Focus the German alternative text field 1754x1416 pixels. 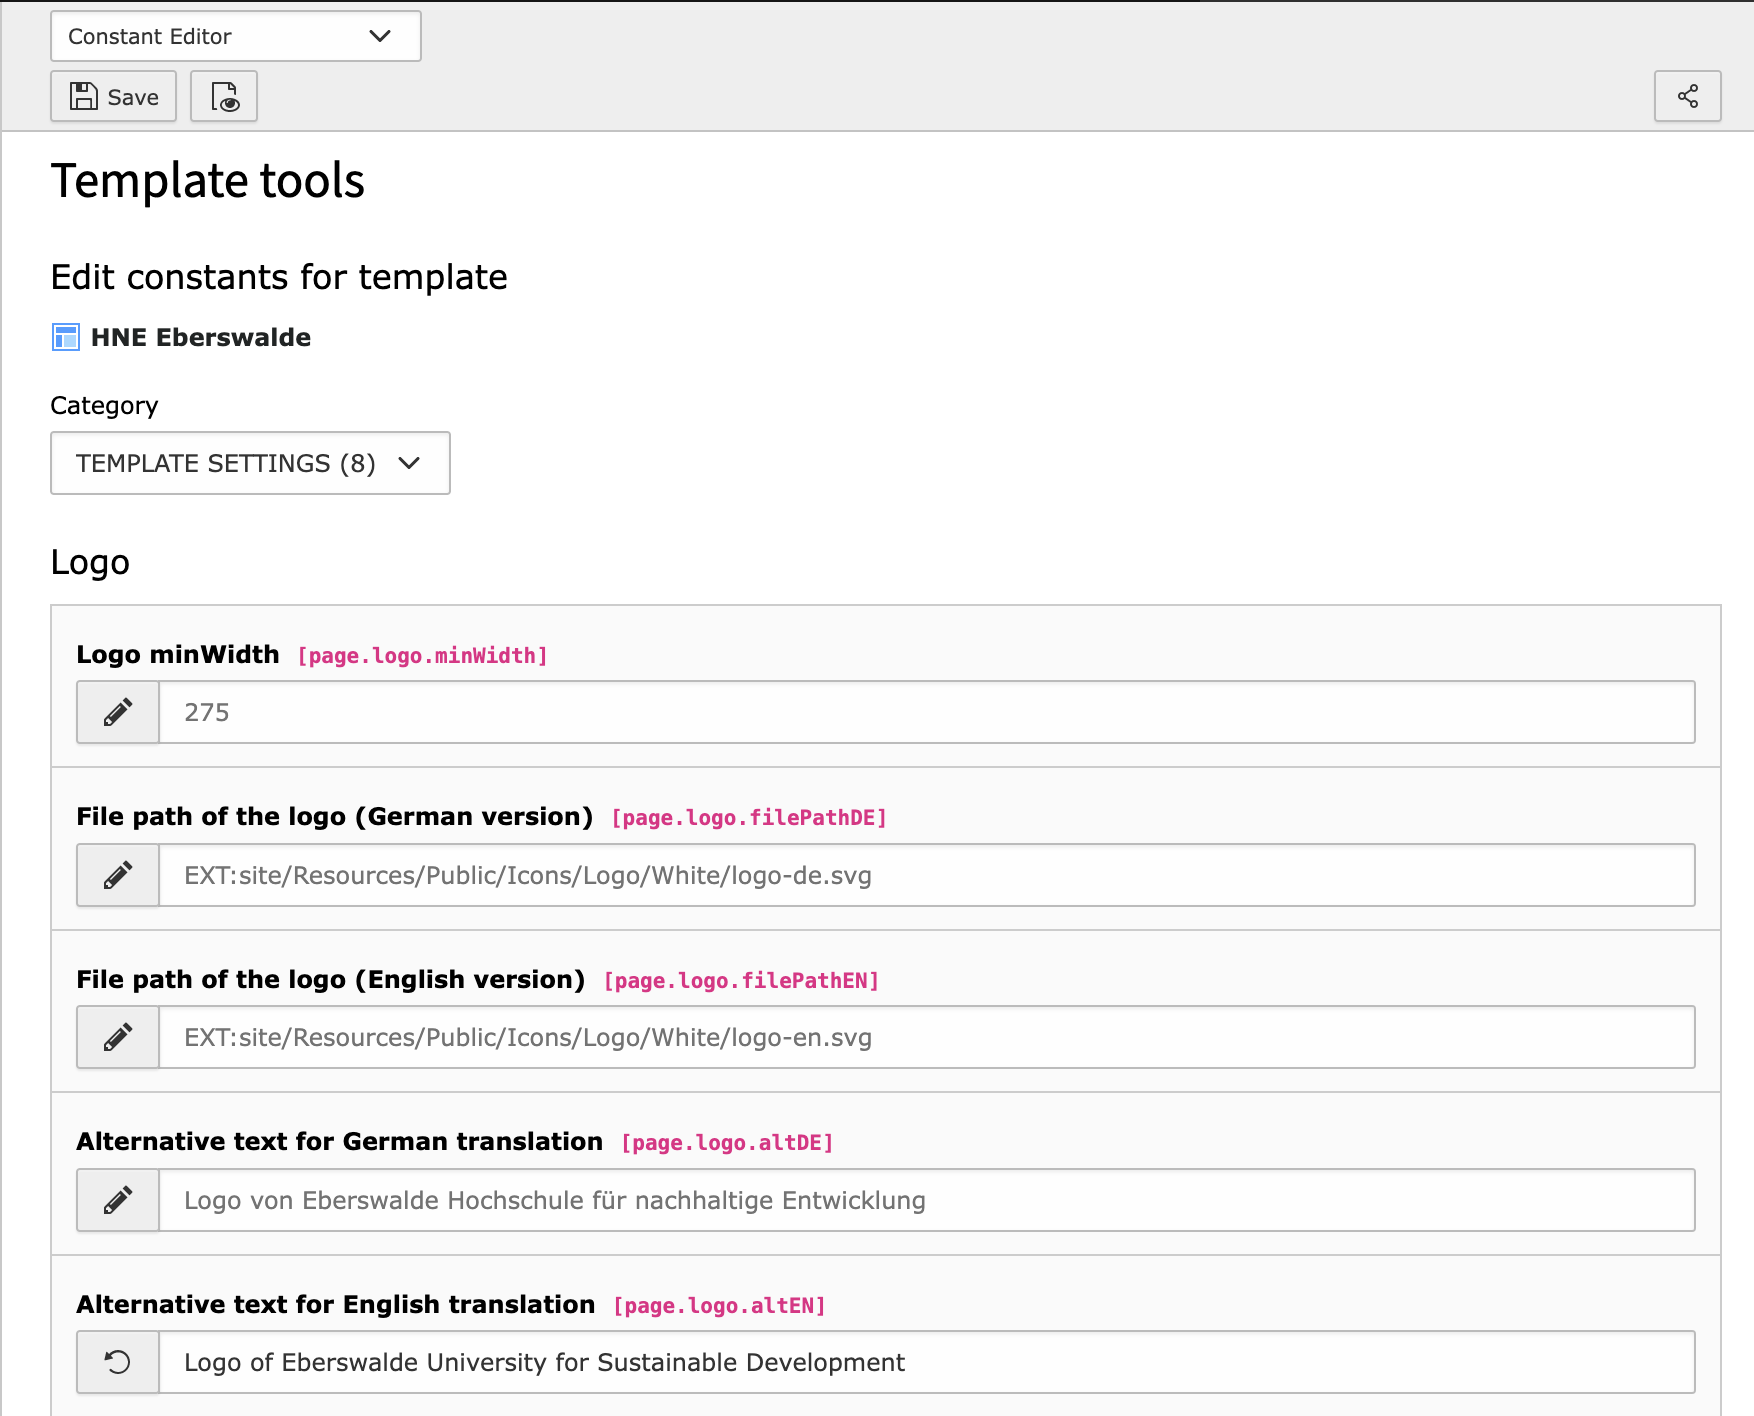(x=926, y=1200)
